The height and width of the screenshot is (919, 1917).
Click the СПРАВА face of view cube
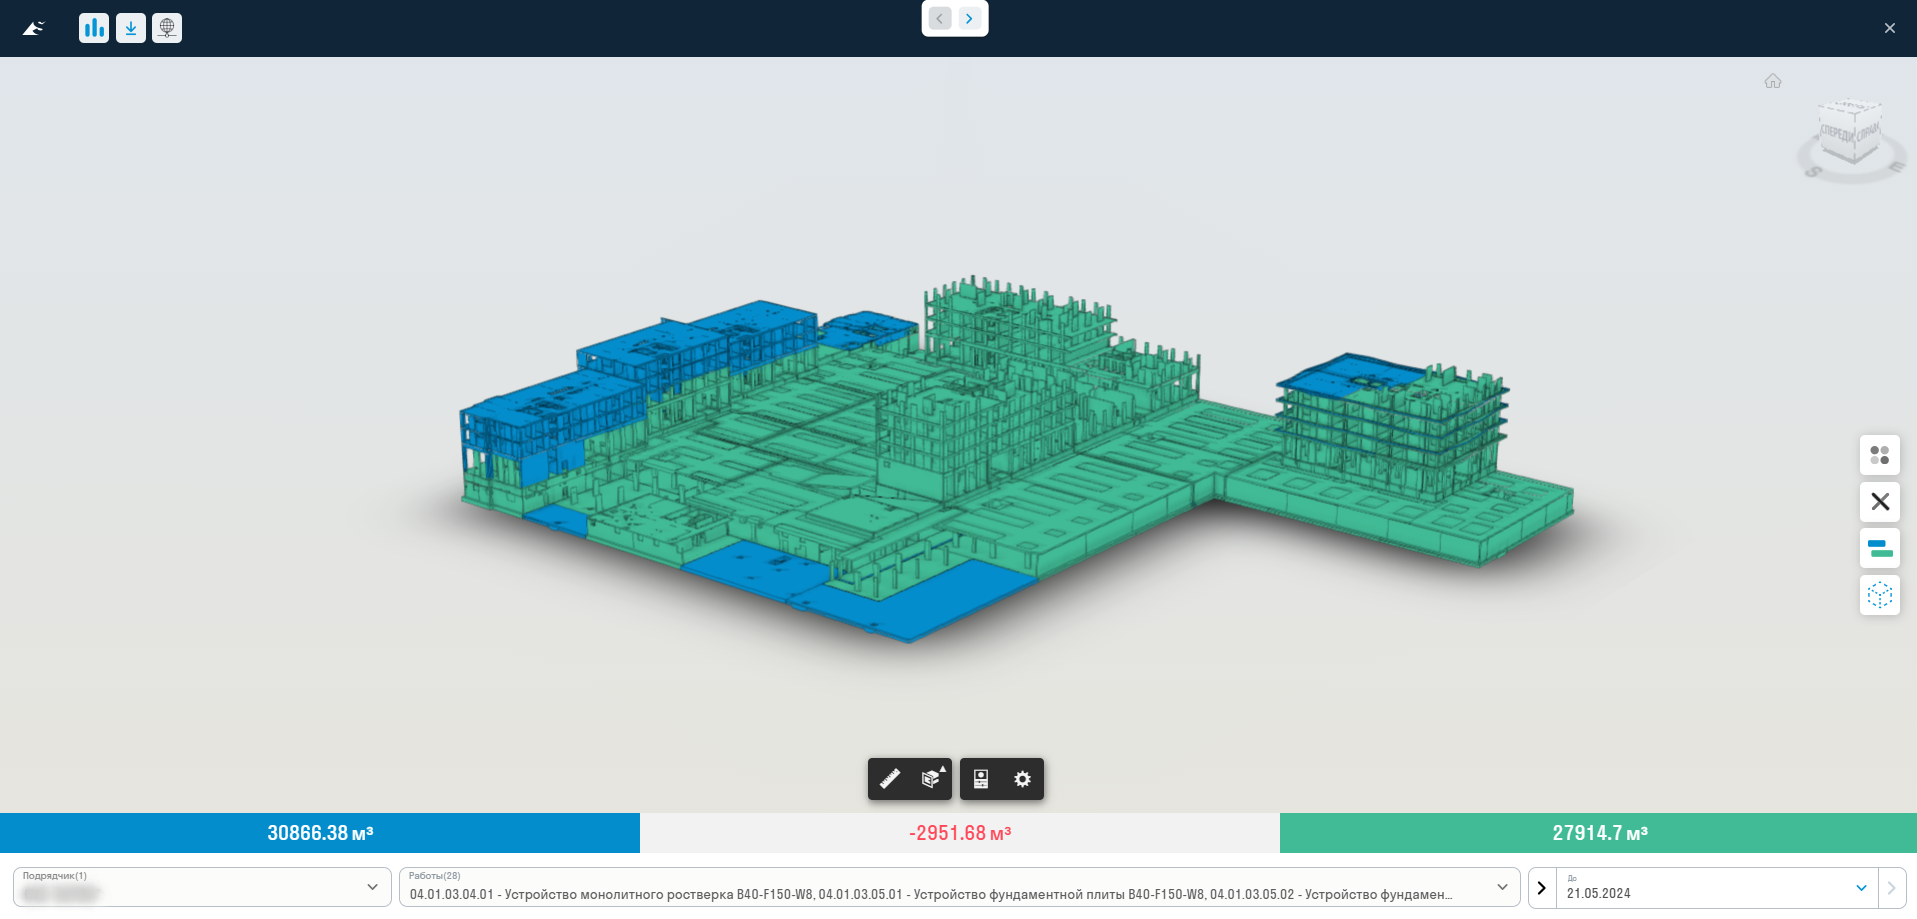pos(1868,132)
